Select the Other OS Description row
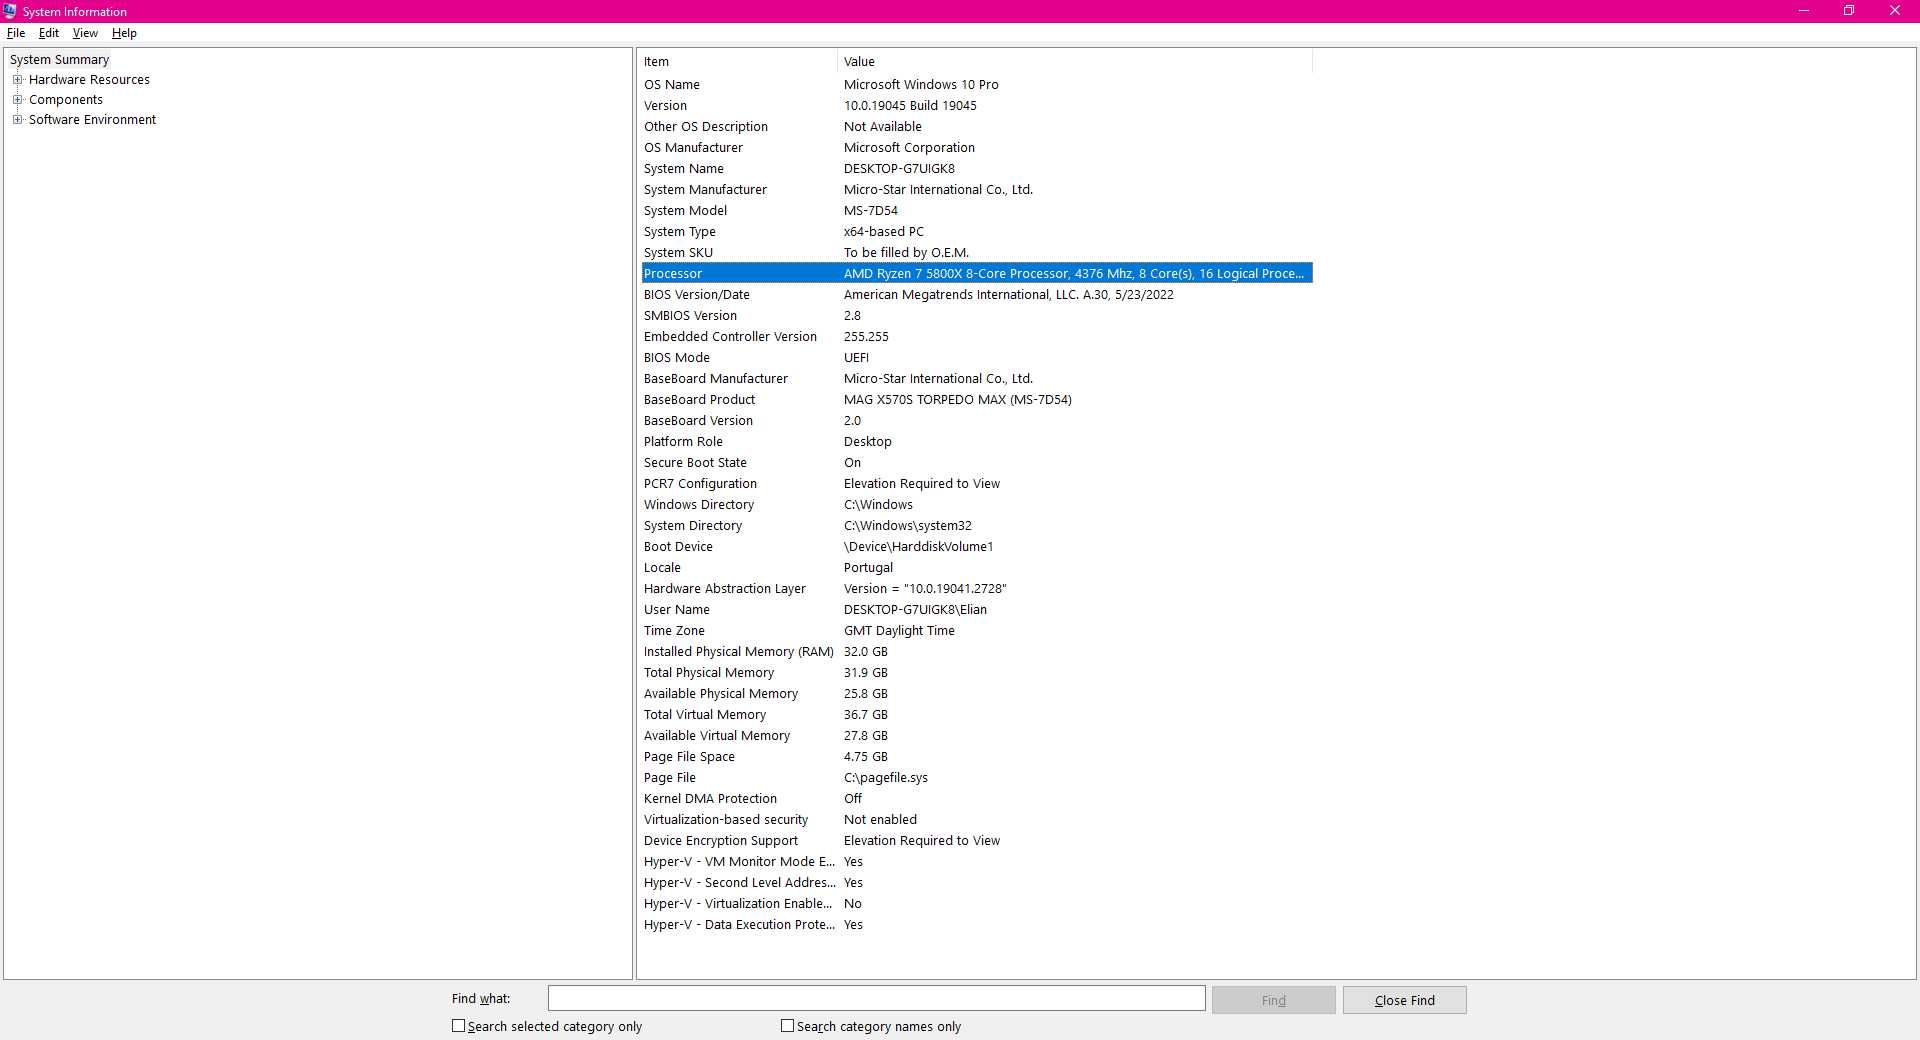The width and height of the screenshot is (1920, 1040). 977,127
